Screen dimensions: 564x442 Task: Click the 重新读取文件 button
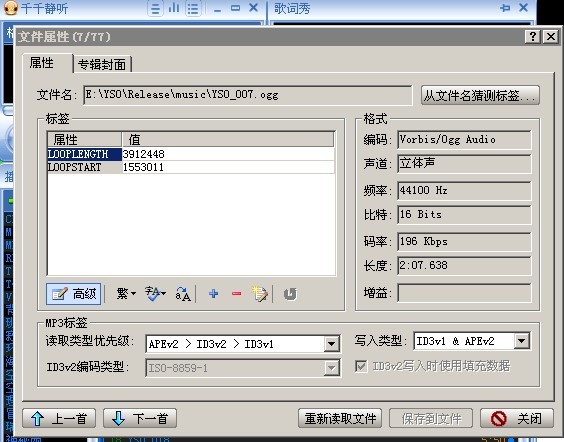pos(340,418)
